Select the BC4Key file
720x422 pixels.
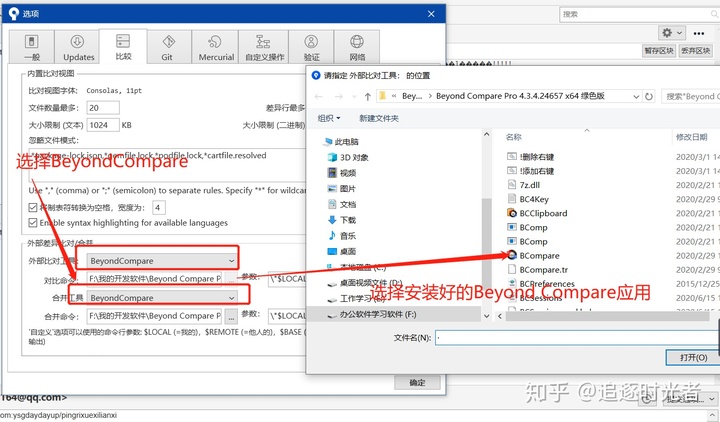coord(528,199)
